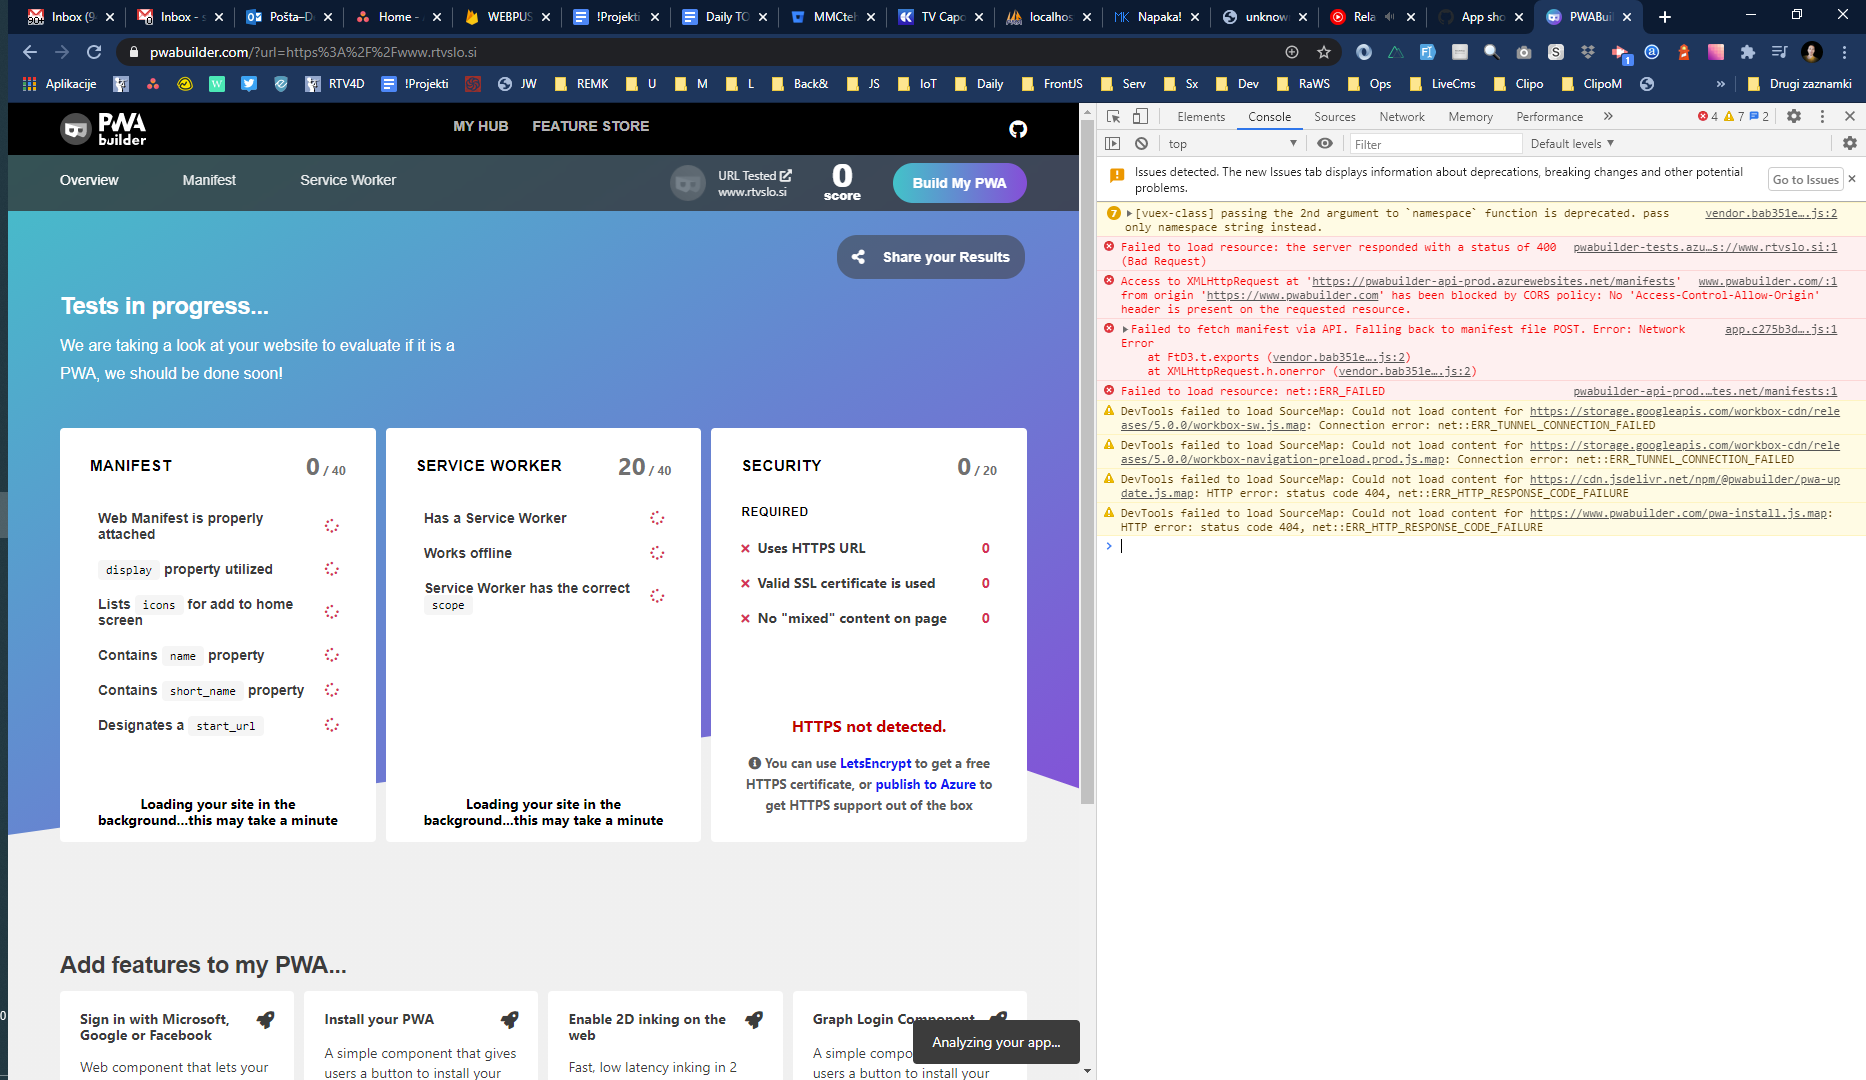The height and width of the screenshot is (1080, 1866).
Task: Click the browser address bar URL
Action: 313,52
